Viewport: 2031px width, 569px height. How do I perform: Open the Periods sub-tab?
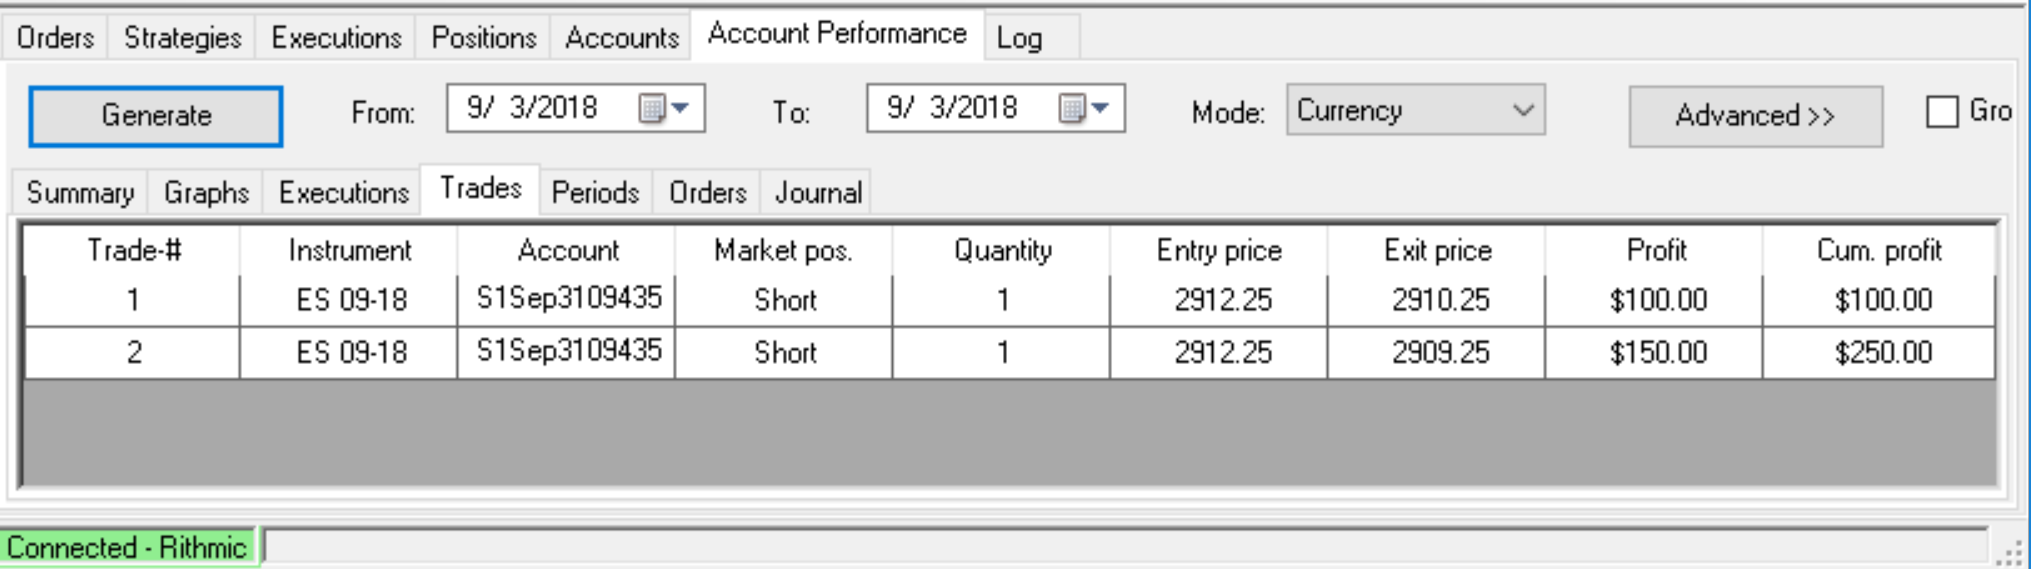[x=595, y=192]
